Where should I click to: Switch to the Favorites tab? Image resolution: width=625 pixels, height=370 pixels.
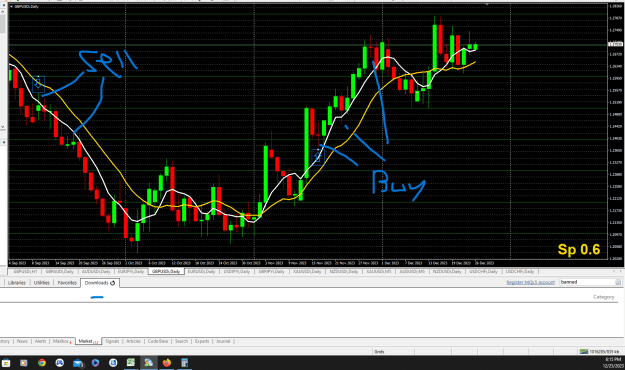[x=67, y=283]
